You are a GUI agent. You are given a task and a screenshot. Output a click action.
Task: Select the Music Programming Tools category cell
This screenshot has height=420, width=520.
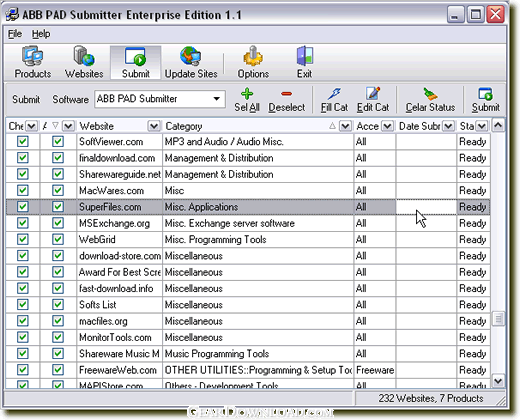pos(258,354)
